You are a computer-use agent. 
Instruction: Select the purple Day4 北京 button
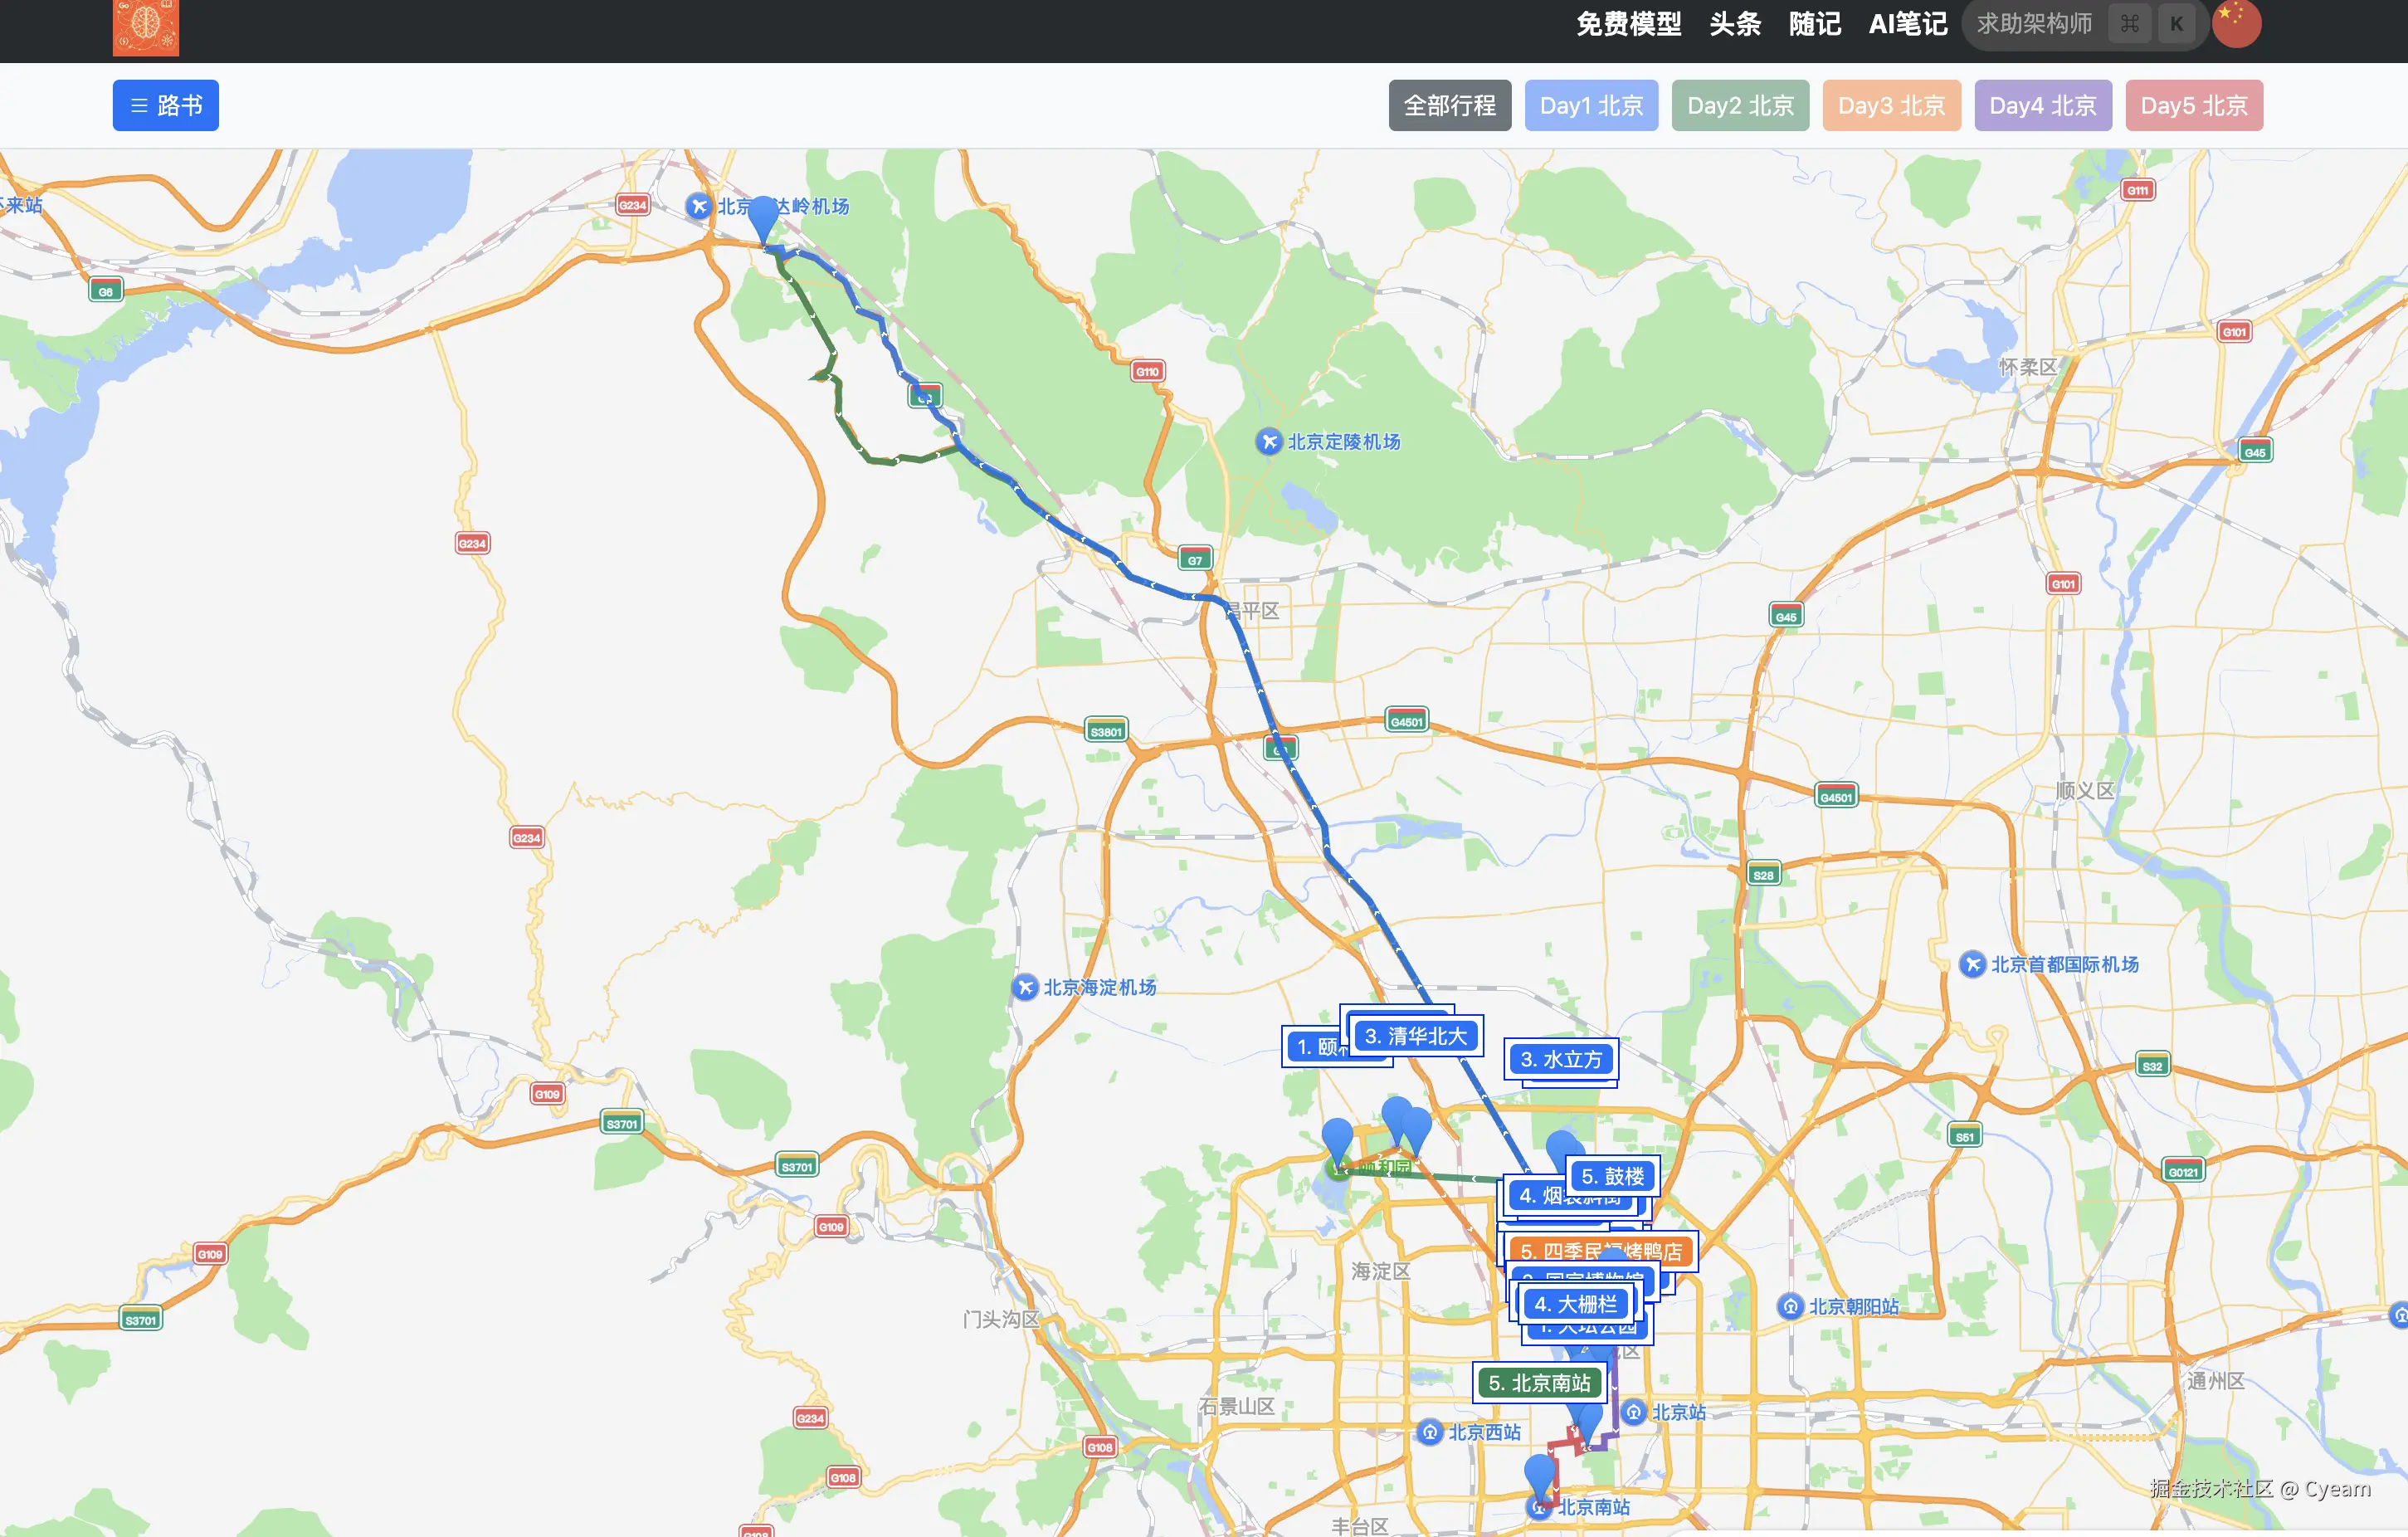tap(2042, 105)
